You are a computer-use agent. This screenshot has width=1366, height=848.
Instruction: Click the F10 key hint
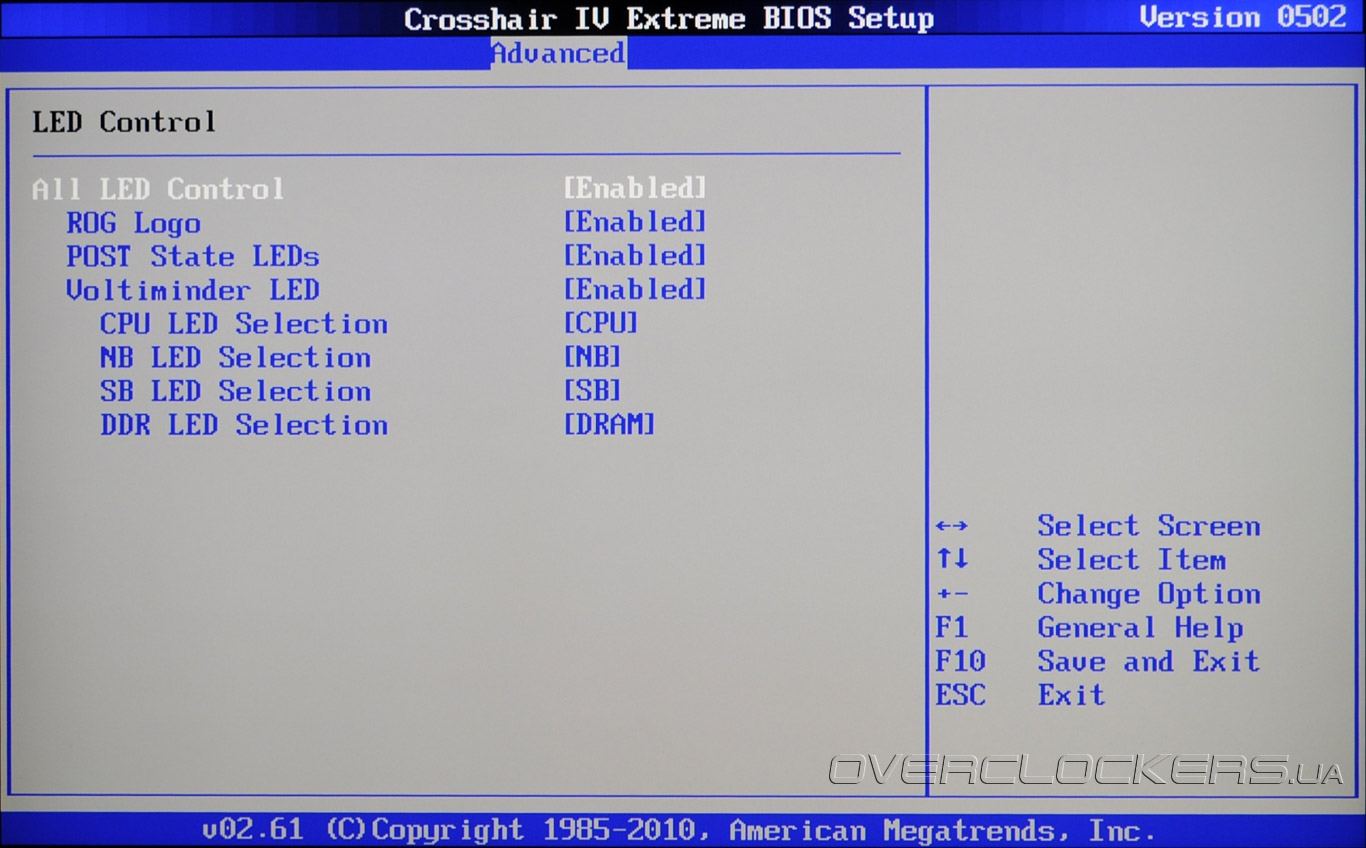pyautogui.click(x=960, y=662)
